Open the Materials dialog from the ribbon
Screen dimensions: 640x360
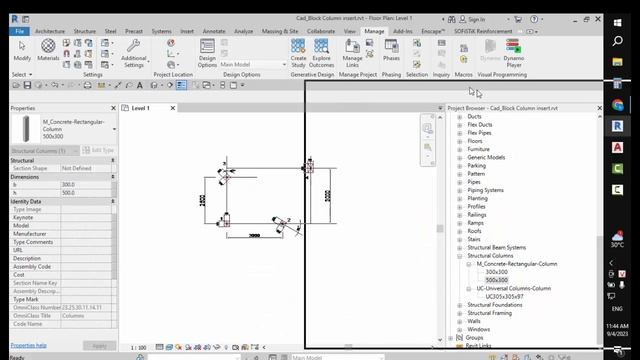pyautogui.click(x=48, y=50)
